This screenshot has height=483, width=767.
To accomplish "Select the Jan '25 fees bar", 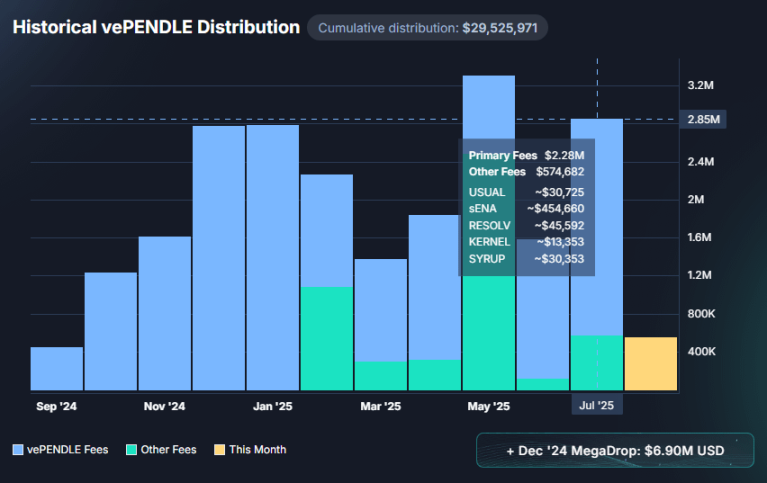I will [x=272, y=257].
